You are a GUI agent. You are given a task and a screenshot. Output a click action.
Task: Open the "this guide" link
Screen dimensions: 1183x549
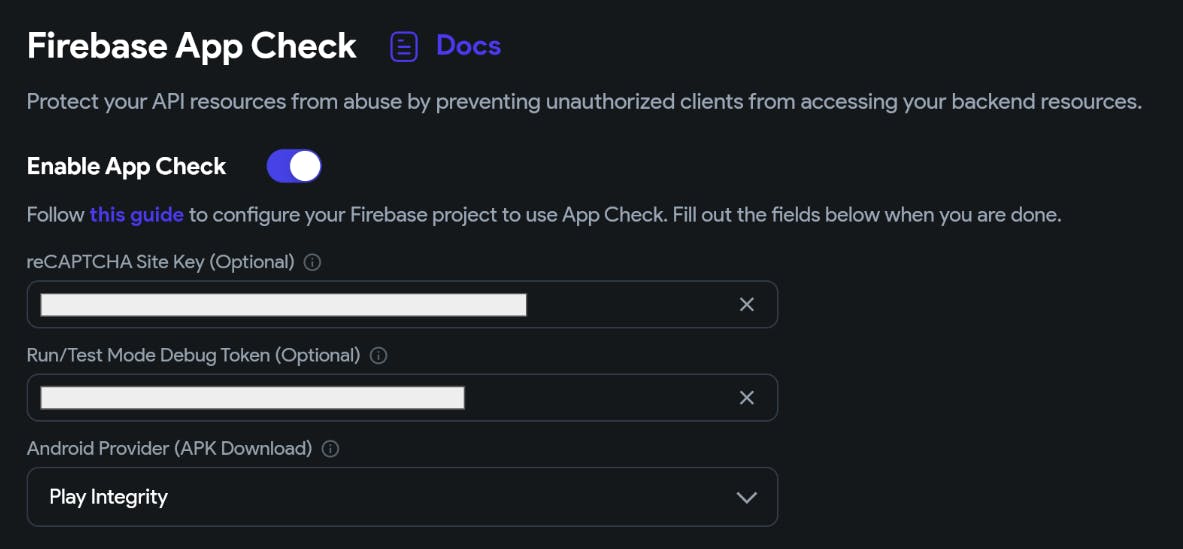(x=137, y=215)
